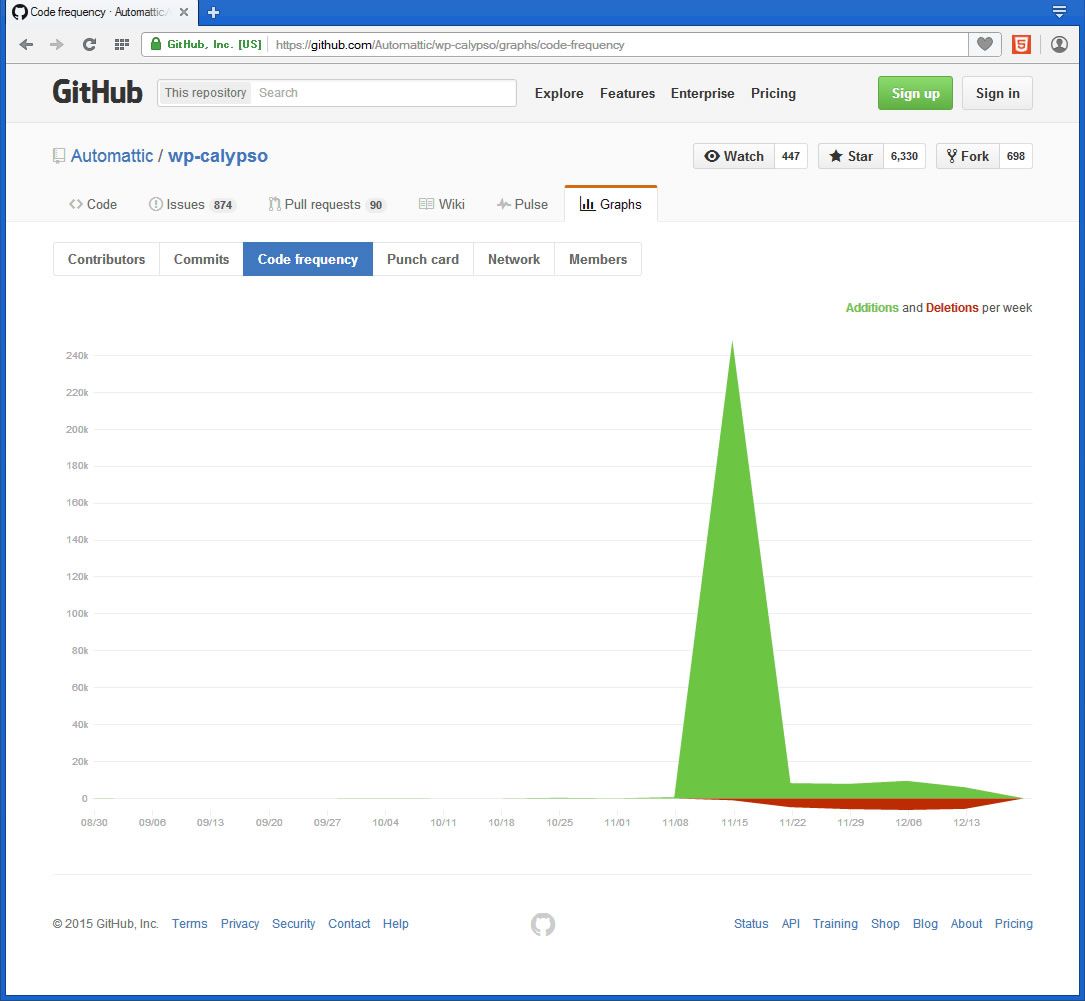This screenshot has height=1001, width=1085.
Task: Click the orange HTML5 extension icon
Action: 1021,45
